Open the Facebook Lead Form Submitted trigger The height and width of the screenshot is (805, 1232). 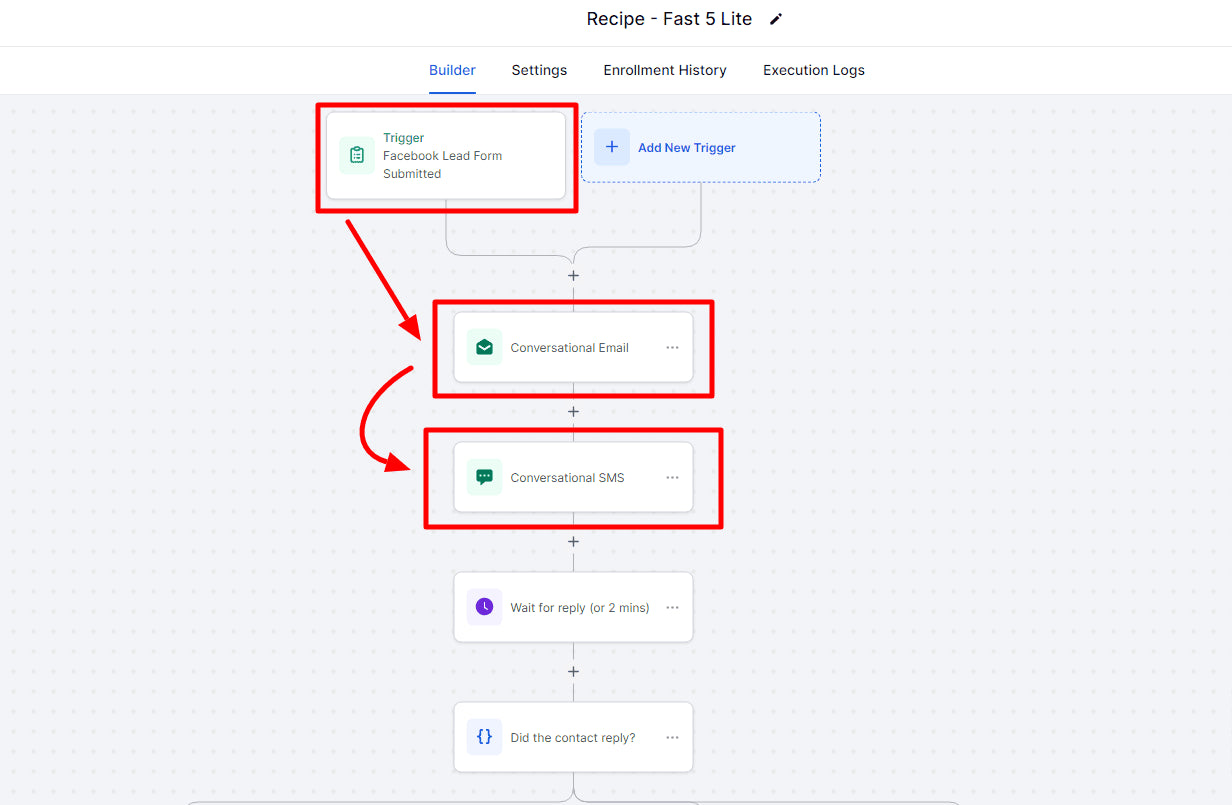click(x=446, y=155)
